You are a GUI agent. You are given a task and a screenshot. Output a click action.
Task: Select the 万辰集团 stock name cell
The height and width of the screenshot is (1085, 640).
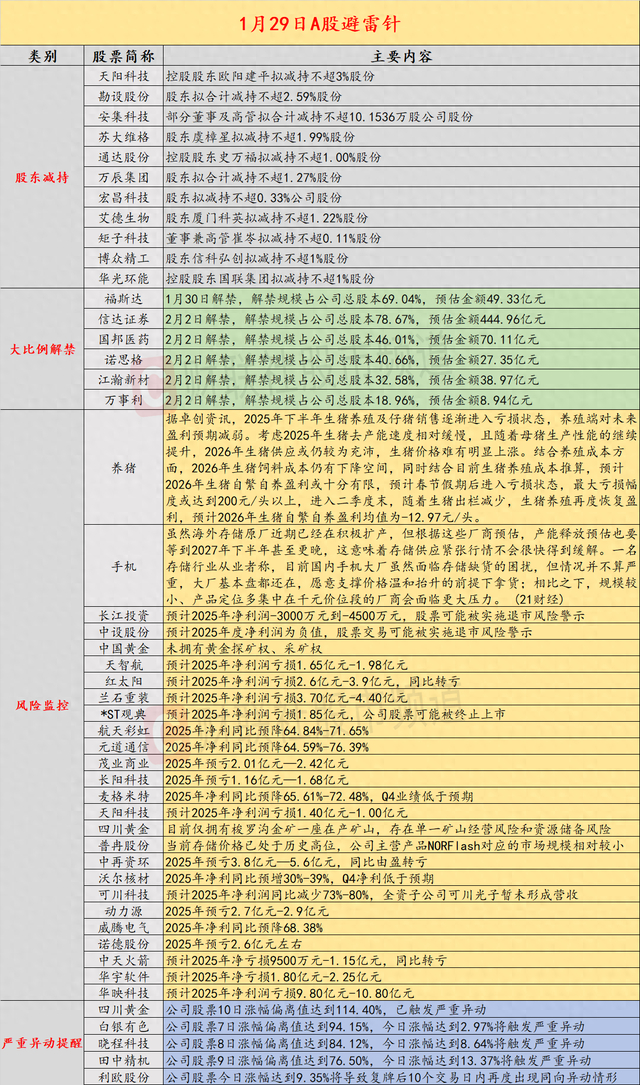pos(124,177)
